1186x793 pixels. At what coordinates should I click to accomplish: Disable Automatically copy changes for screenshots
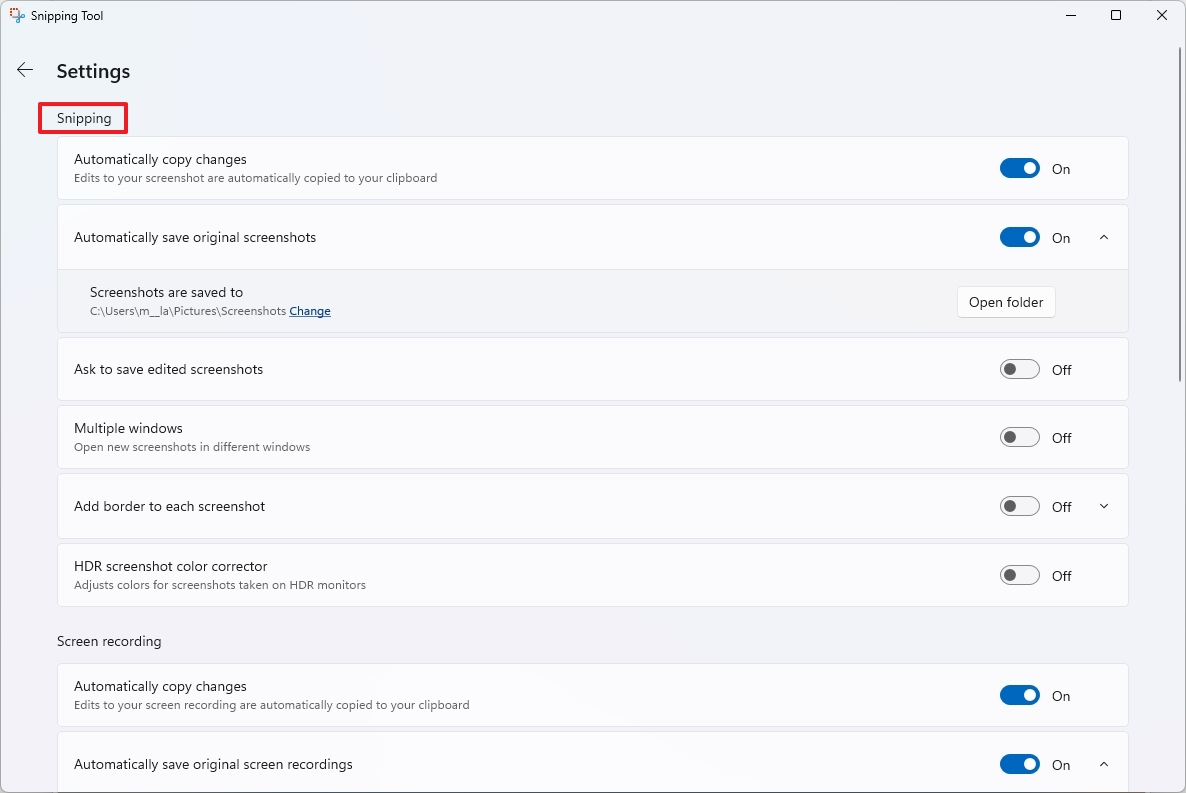[1019, 168]
